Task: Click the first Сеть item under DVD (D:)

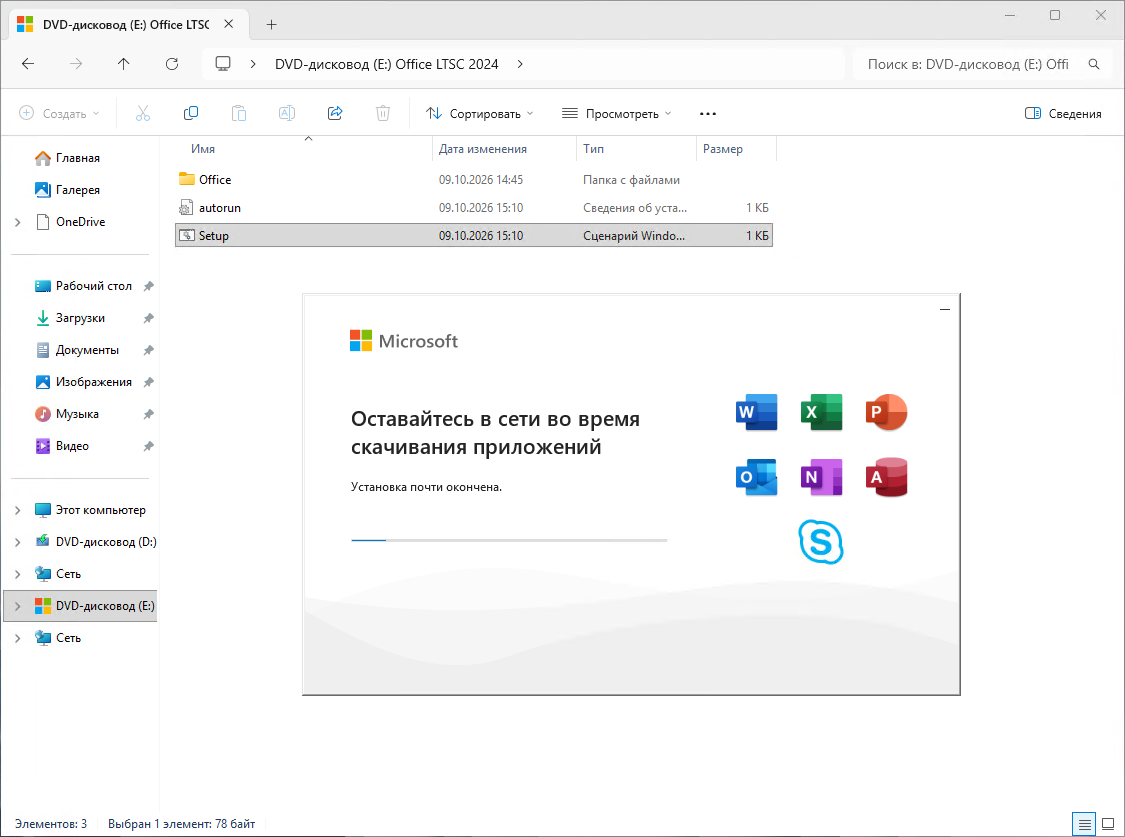Action: click(68, 574)
